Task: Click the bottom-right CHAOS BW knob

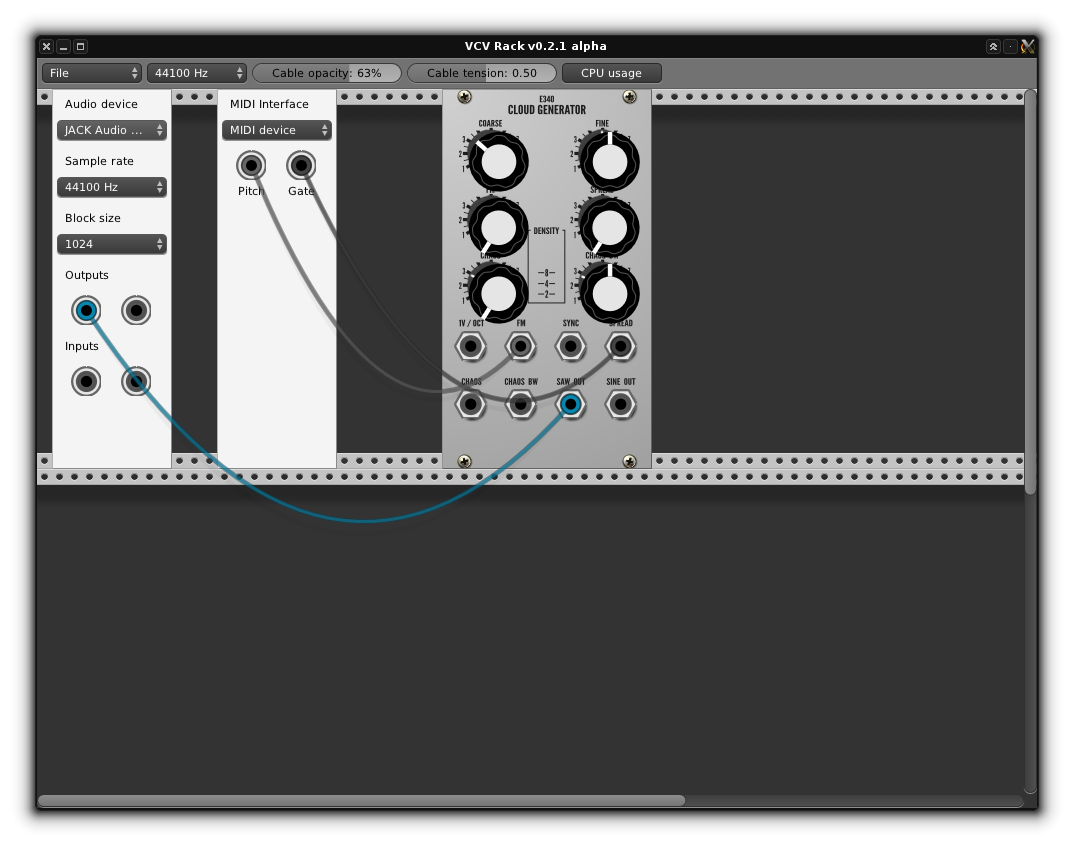Action: 609,293
